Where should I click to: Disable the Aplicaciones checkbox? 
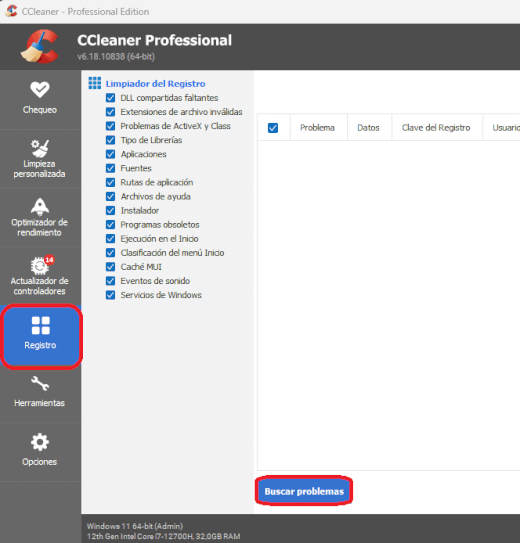tap(110, 154)
